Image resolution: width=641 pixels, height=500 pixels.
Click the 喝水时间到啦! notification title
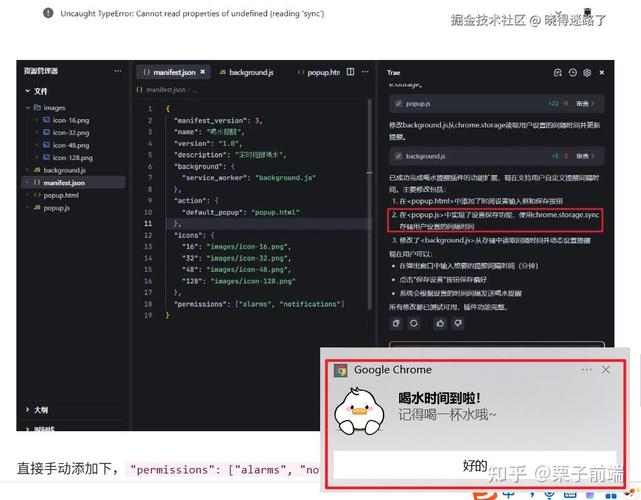[439, 398]
